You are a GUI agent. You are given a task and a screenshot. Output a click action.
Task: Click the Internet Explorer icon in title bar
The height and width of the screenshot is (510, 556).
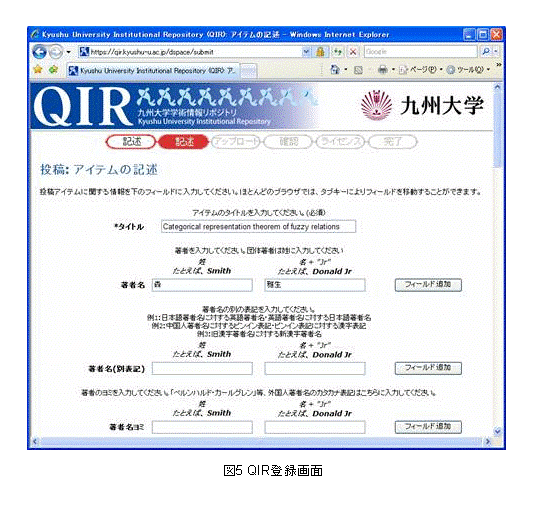pyautogui.click(x=34, y=34)
